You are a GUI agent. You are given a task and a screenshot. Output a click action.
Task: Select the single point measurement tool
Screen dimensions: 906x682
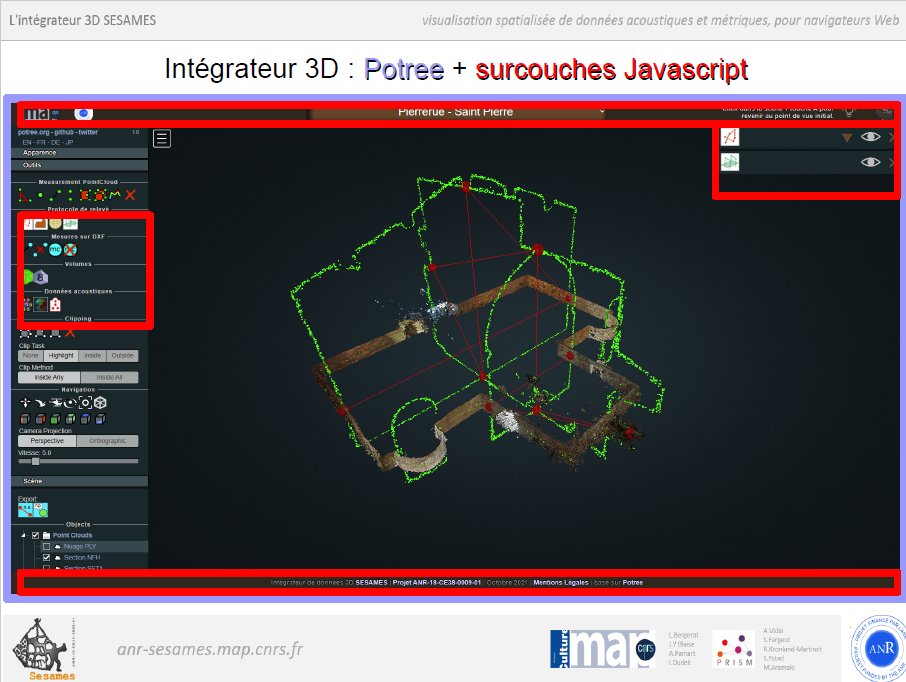click(40, 195)
